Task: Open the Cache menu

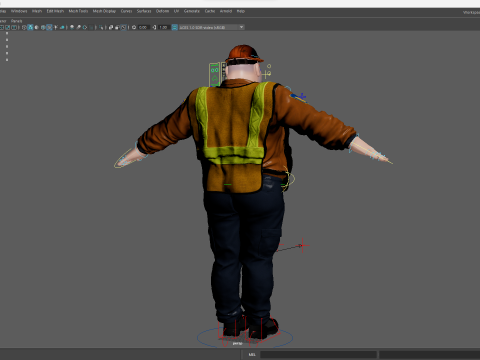Action: click(x=210, y=11)
